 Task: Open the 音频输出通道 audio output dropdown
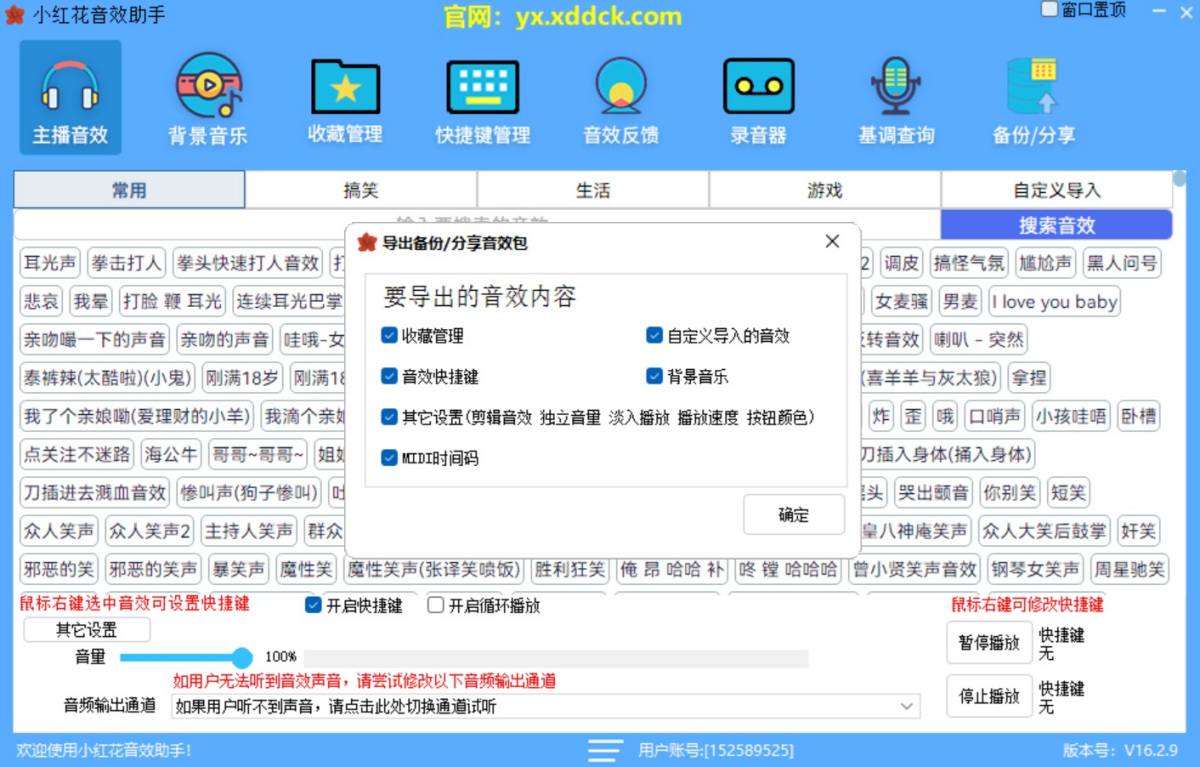912,706
